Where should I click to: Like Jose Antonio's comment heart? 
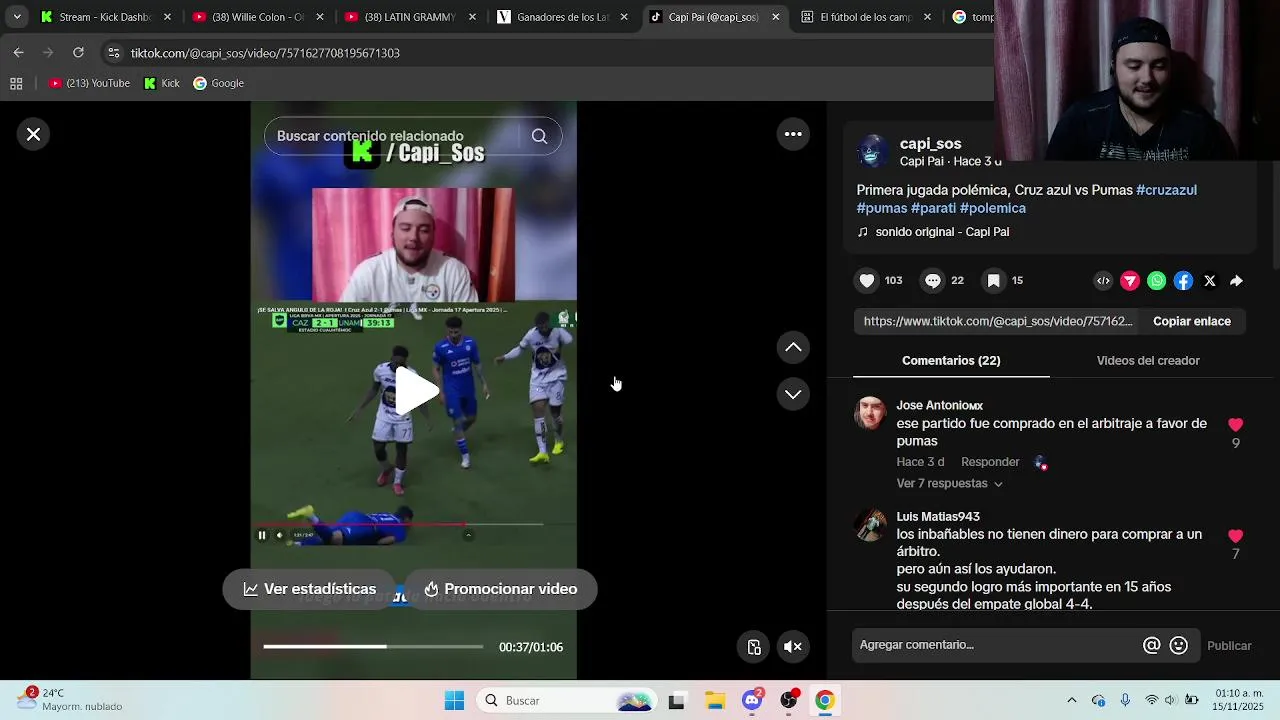click(1236, 425)
